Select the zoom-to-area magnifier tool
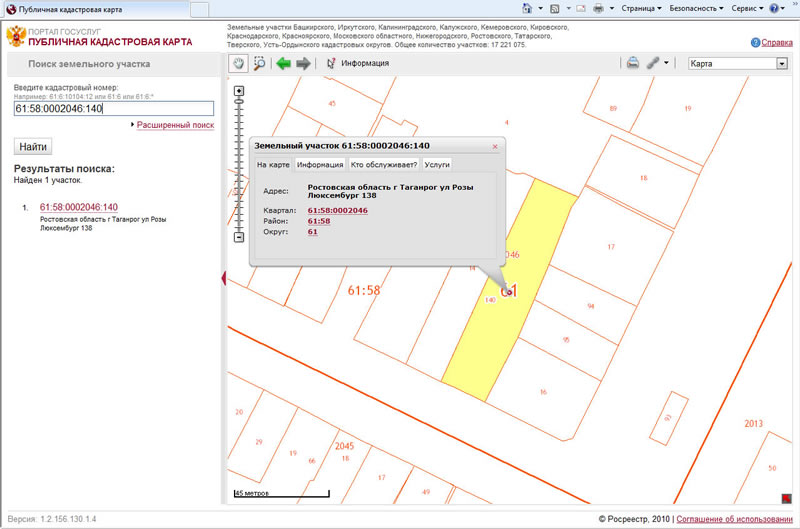800x529 pixels. (260, 63)
